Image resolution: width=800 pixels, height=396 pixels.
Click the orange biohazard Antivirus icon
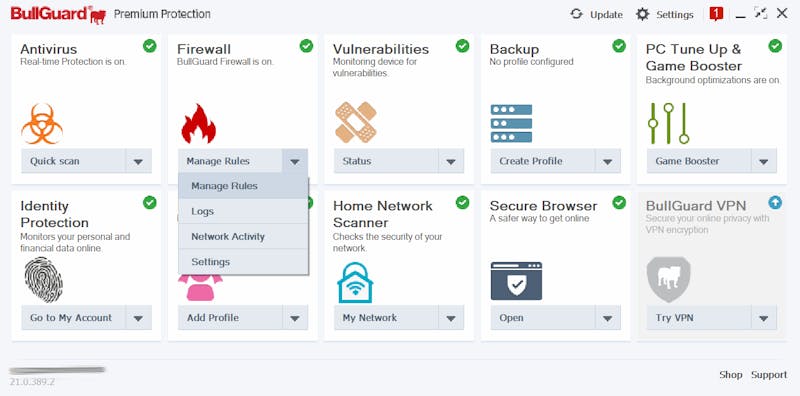[42, 124]
